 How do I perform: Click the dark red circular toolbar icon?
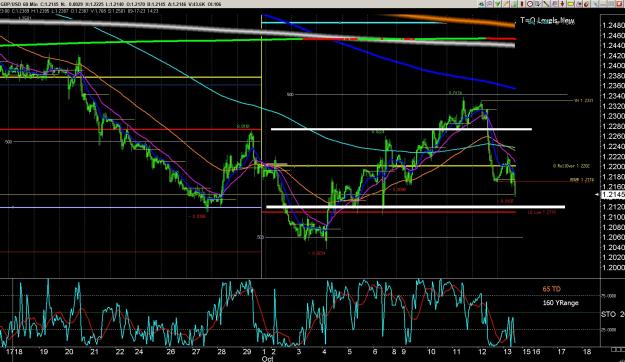click(x=586, y=4)
